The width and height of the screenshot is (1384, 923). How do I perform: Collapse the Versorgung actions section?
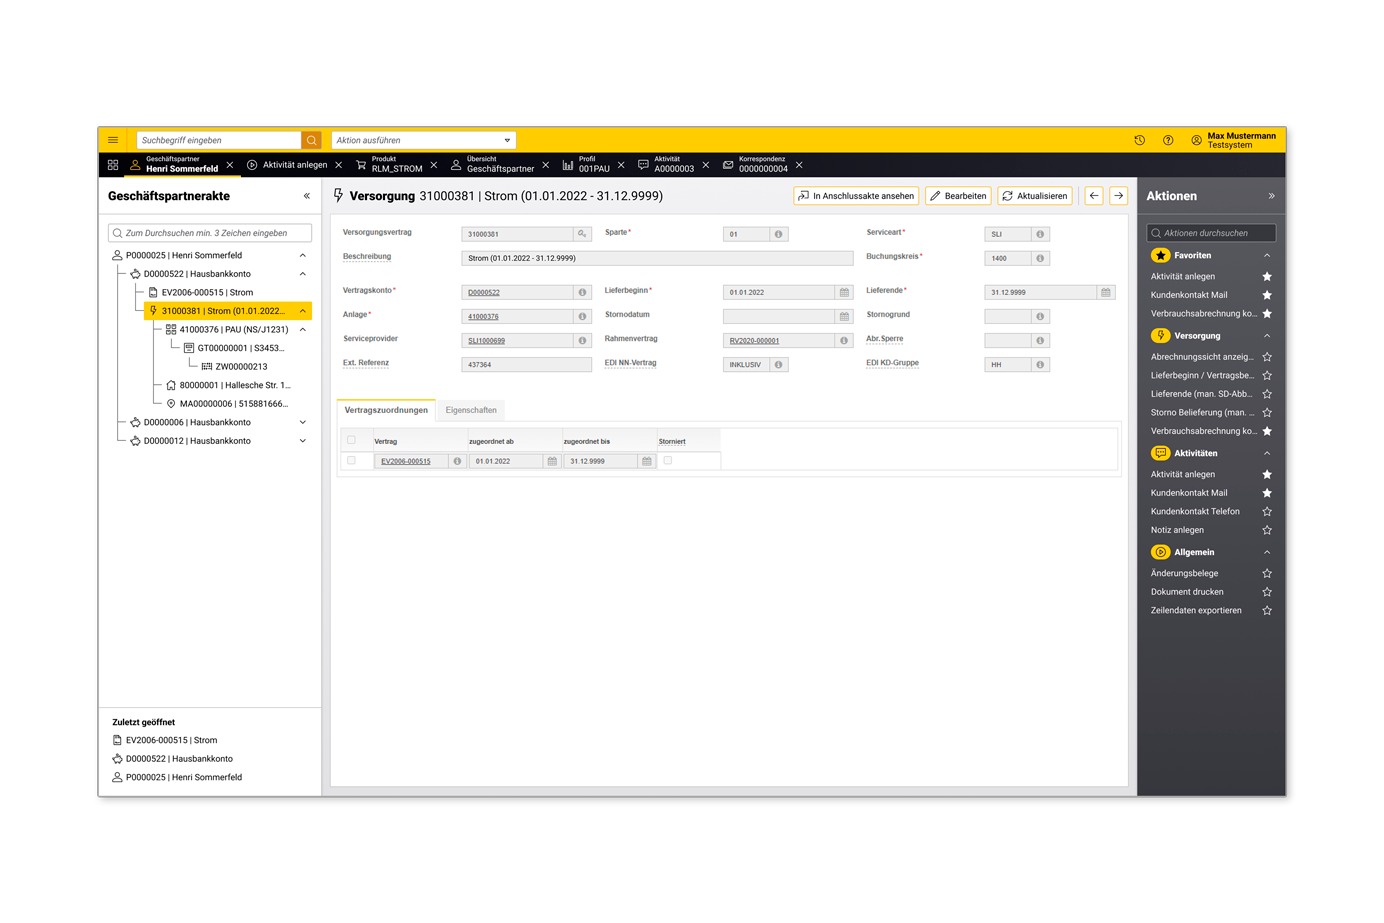1267,336
